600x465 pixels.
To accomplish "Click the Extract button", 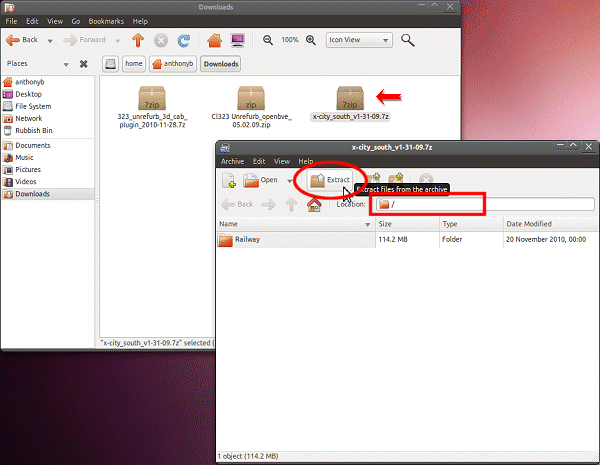I will (x=330, y=180).
